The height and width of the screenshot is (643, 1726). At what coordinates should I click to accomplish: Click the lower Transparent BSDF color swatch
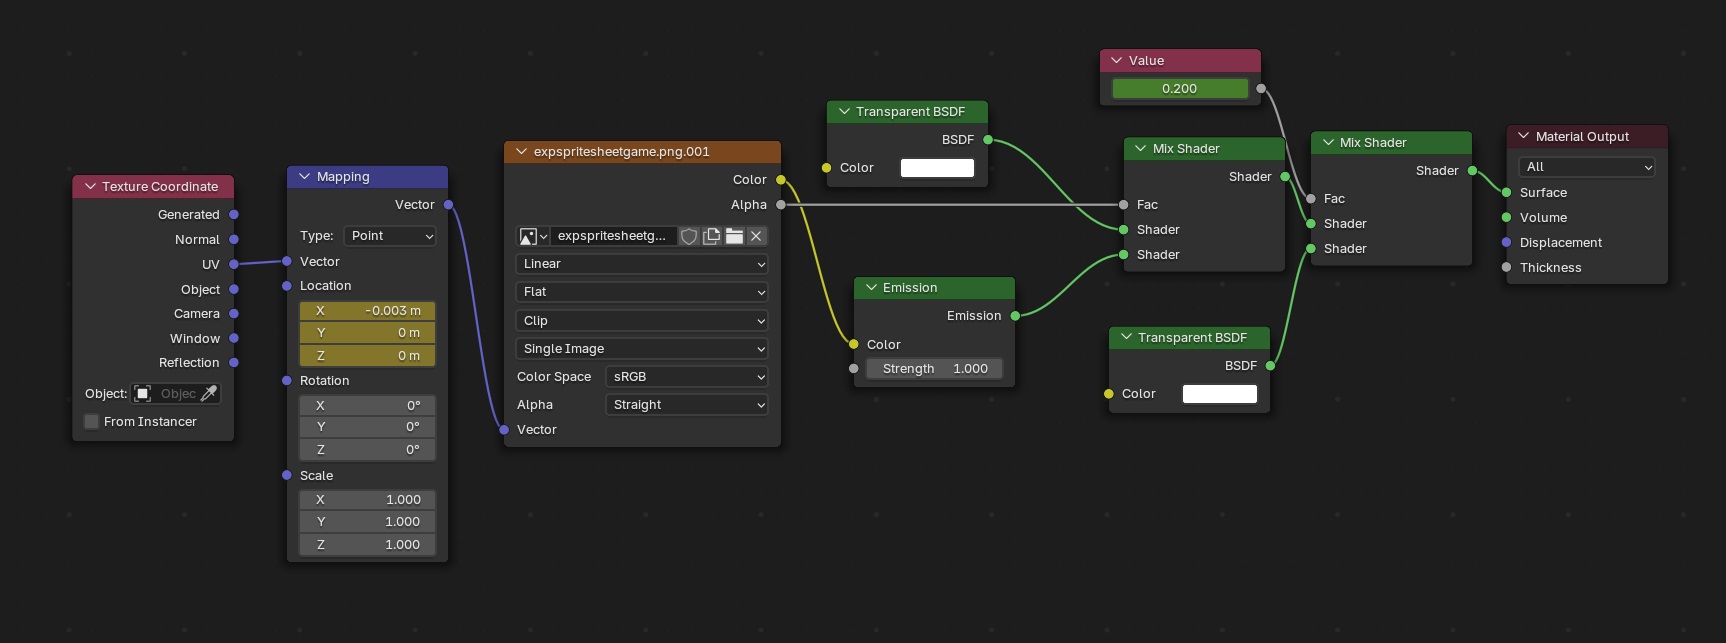pyautogui.click(x=1220, y=394)
